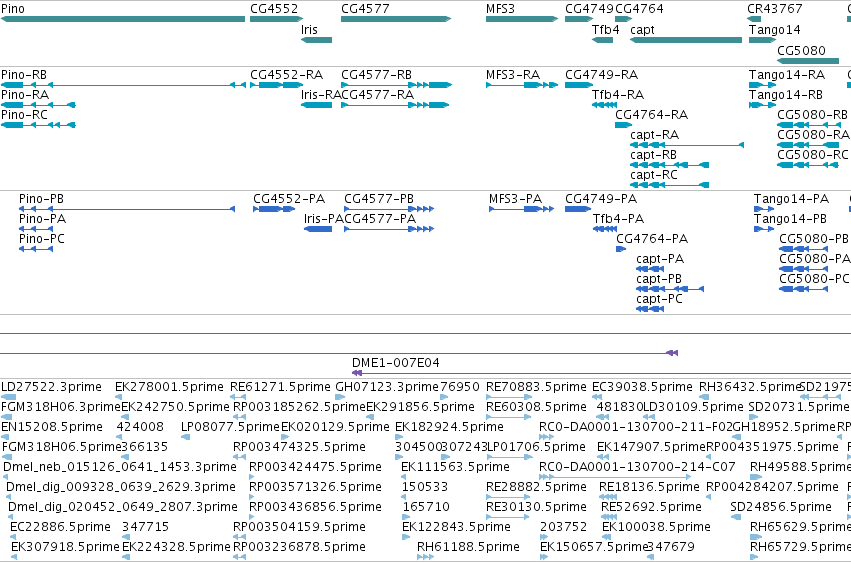Select EST RP003474325.5prime
Viewport: 851px width, 562px height.
coord(299,447)
